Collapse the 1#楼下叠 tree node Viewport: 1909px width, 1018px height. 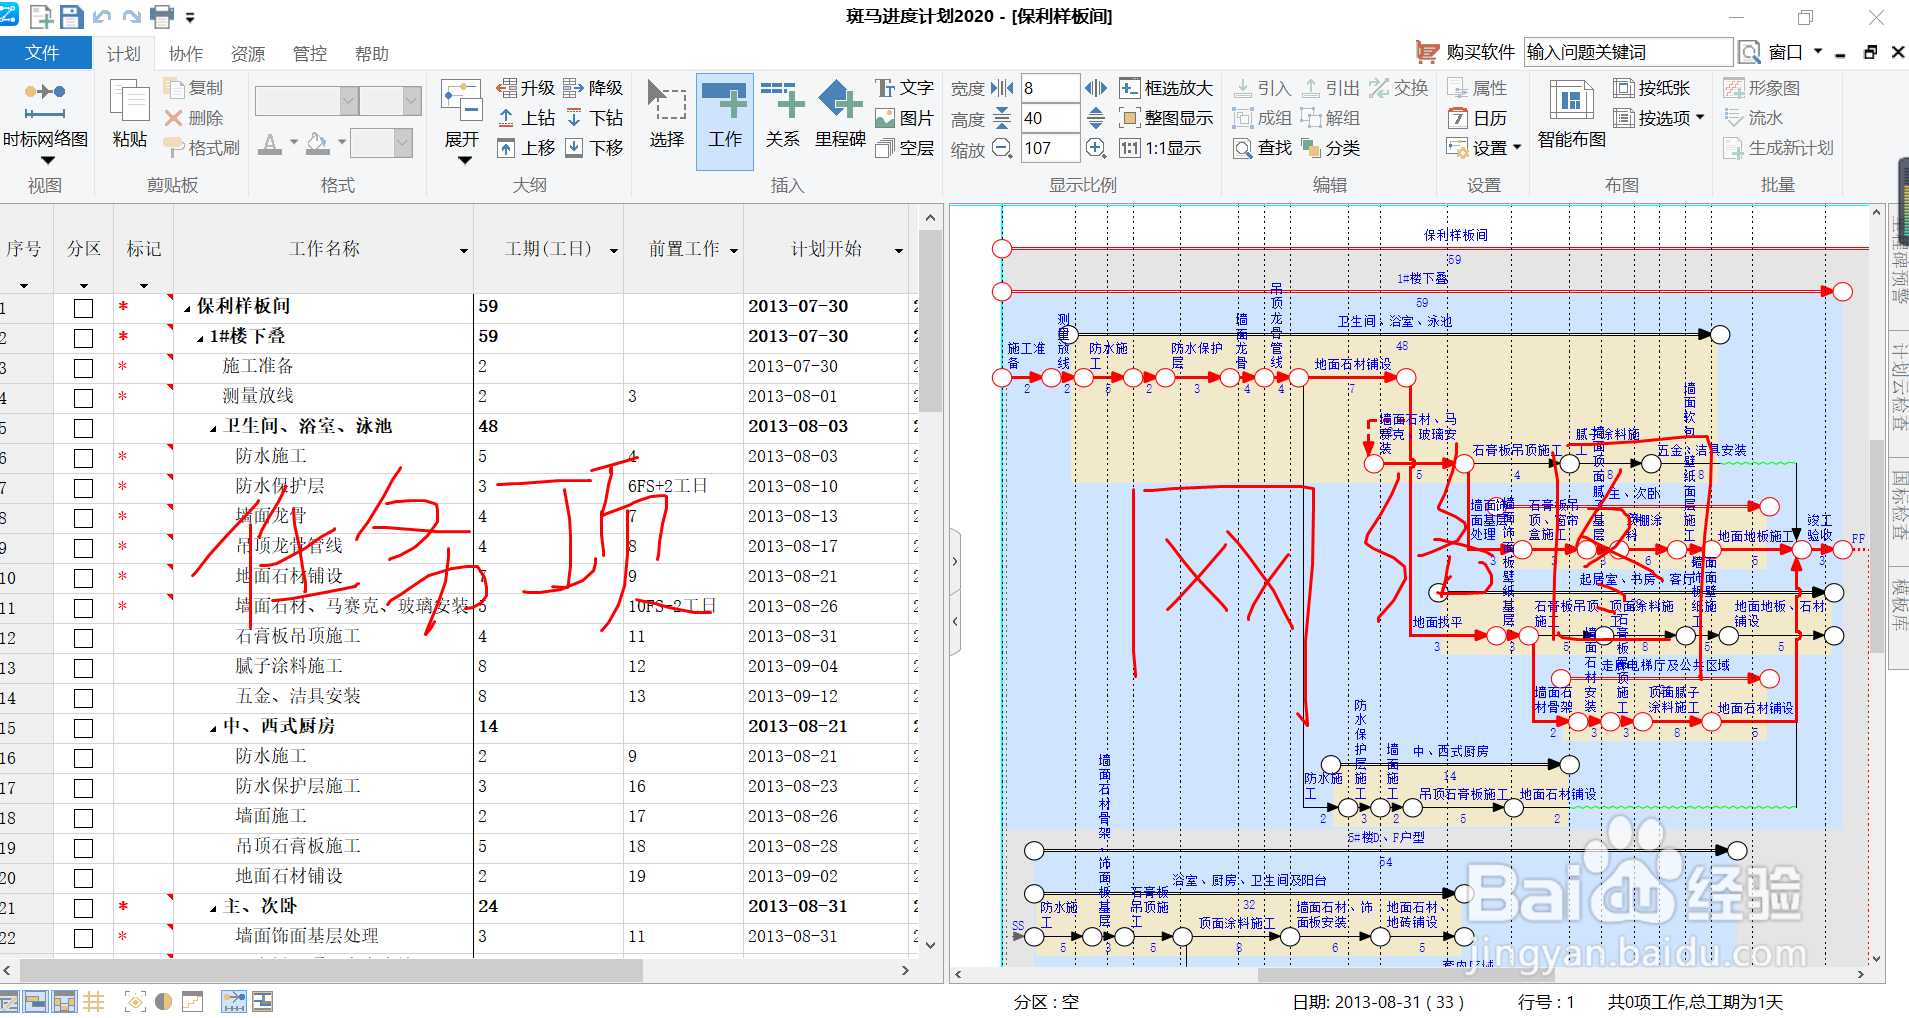point(200,338)
